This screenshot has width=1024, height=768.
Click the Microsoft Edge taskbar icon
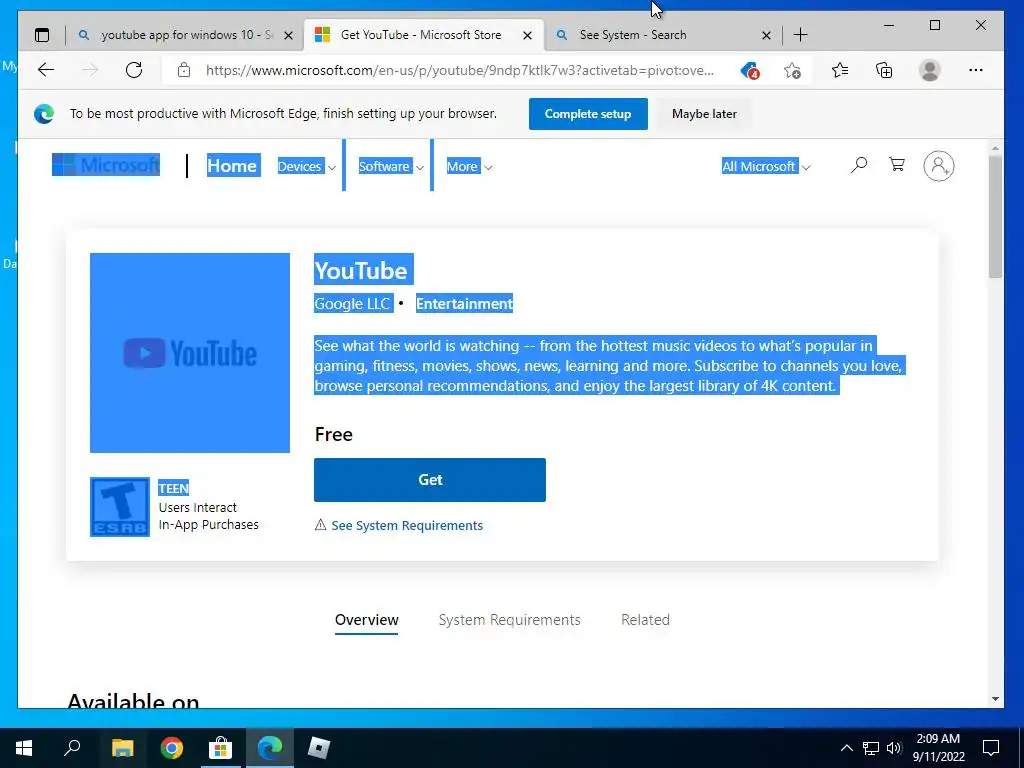point(270,748)
